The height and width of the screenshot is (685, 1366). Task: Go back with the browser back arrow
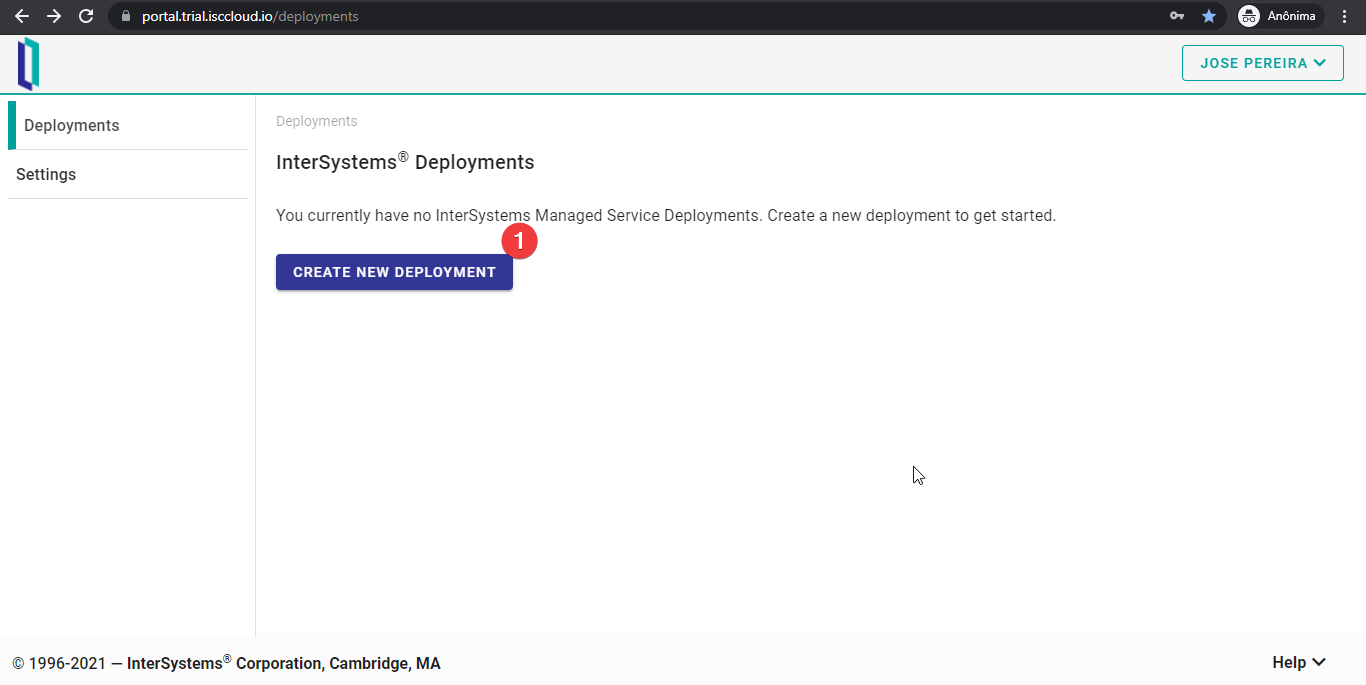coord(21,16)
